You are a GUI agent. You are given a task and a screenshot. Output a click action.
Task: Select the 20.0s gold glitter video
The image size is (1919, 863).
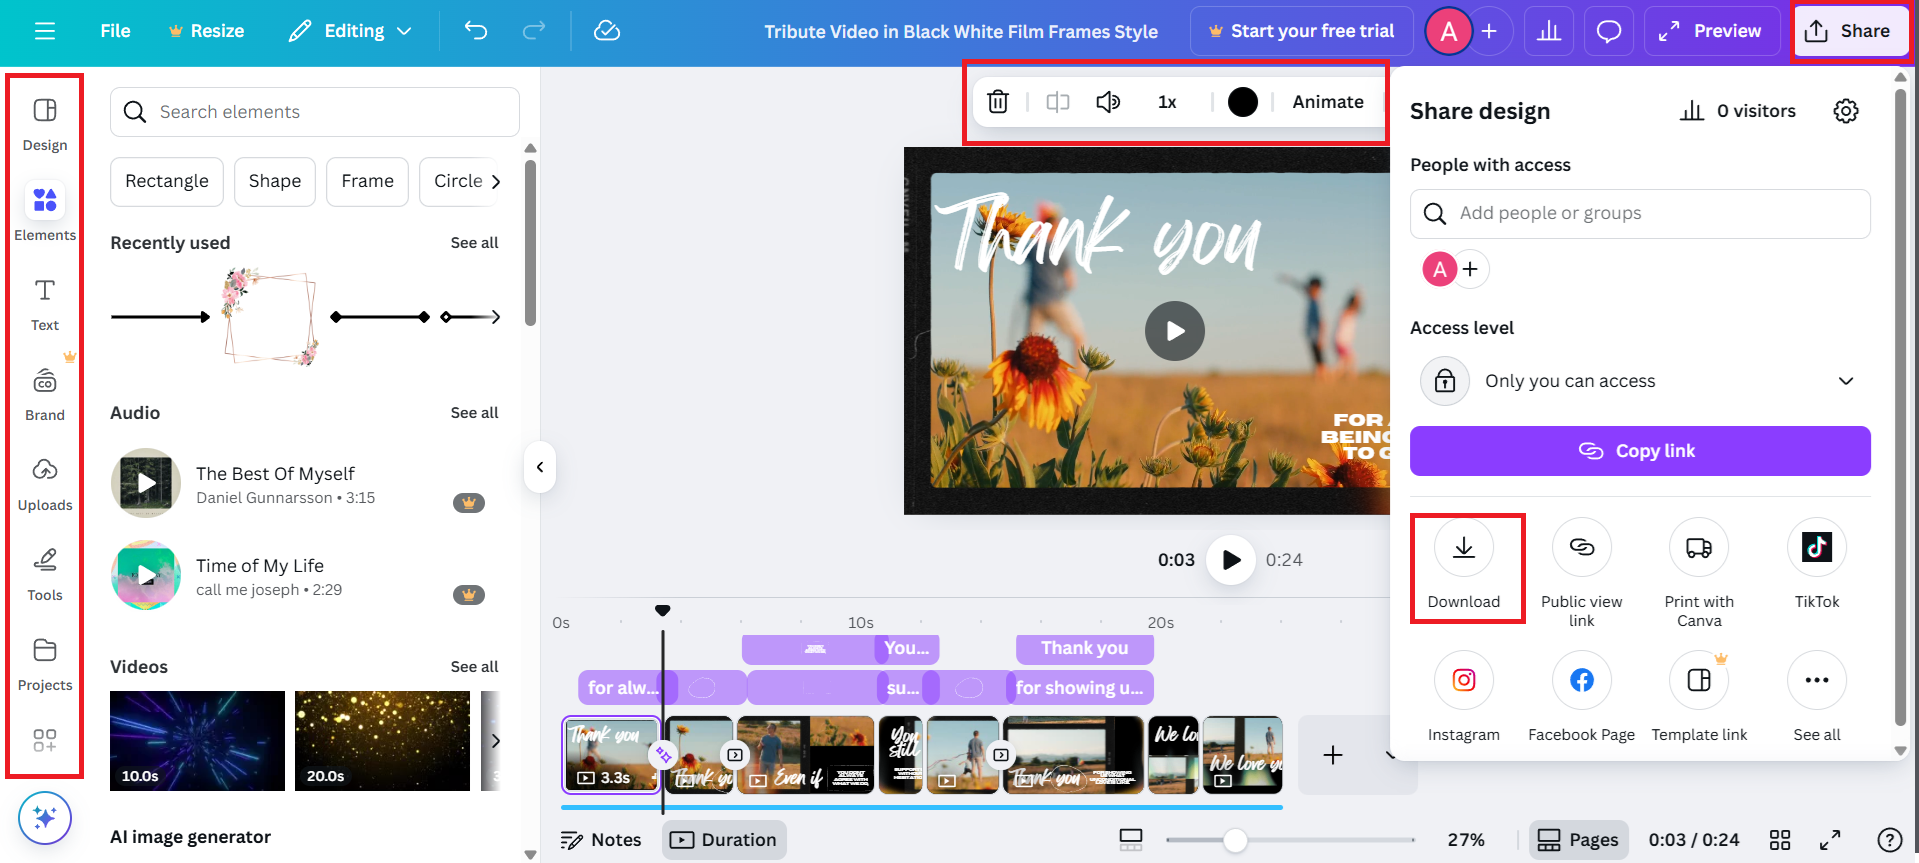click(382, 741)
